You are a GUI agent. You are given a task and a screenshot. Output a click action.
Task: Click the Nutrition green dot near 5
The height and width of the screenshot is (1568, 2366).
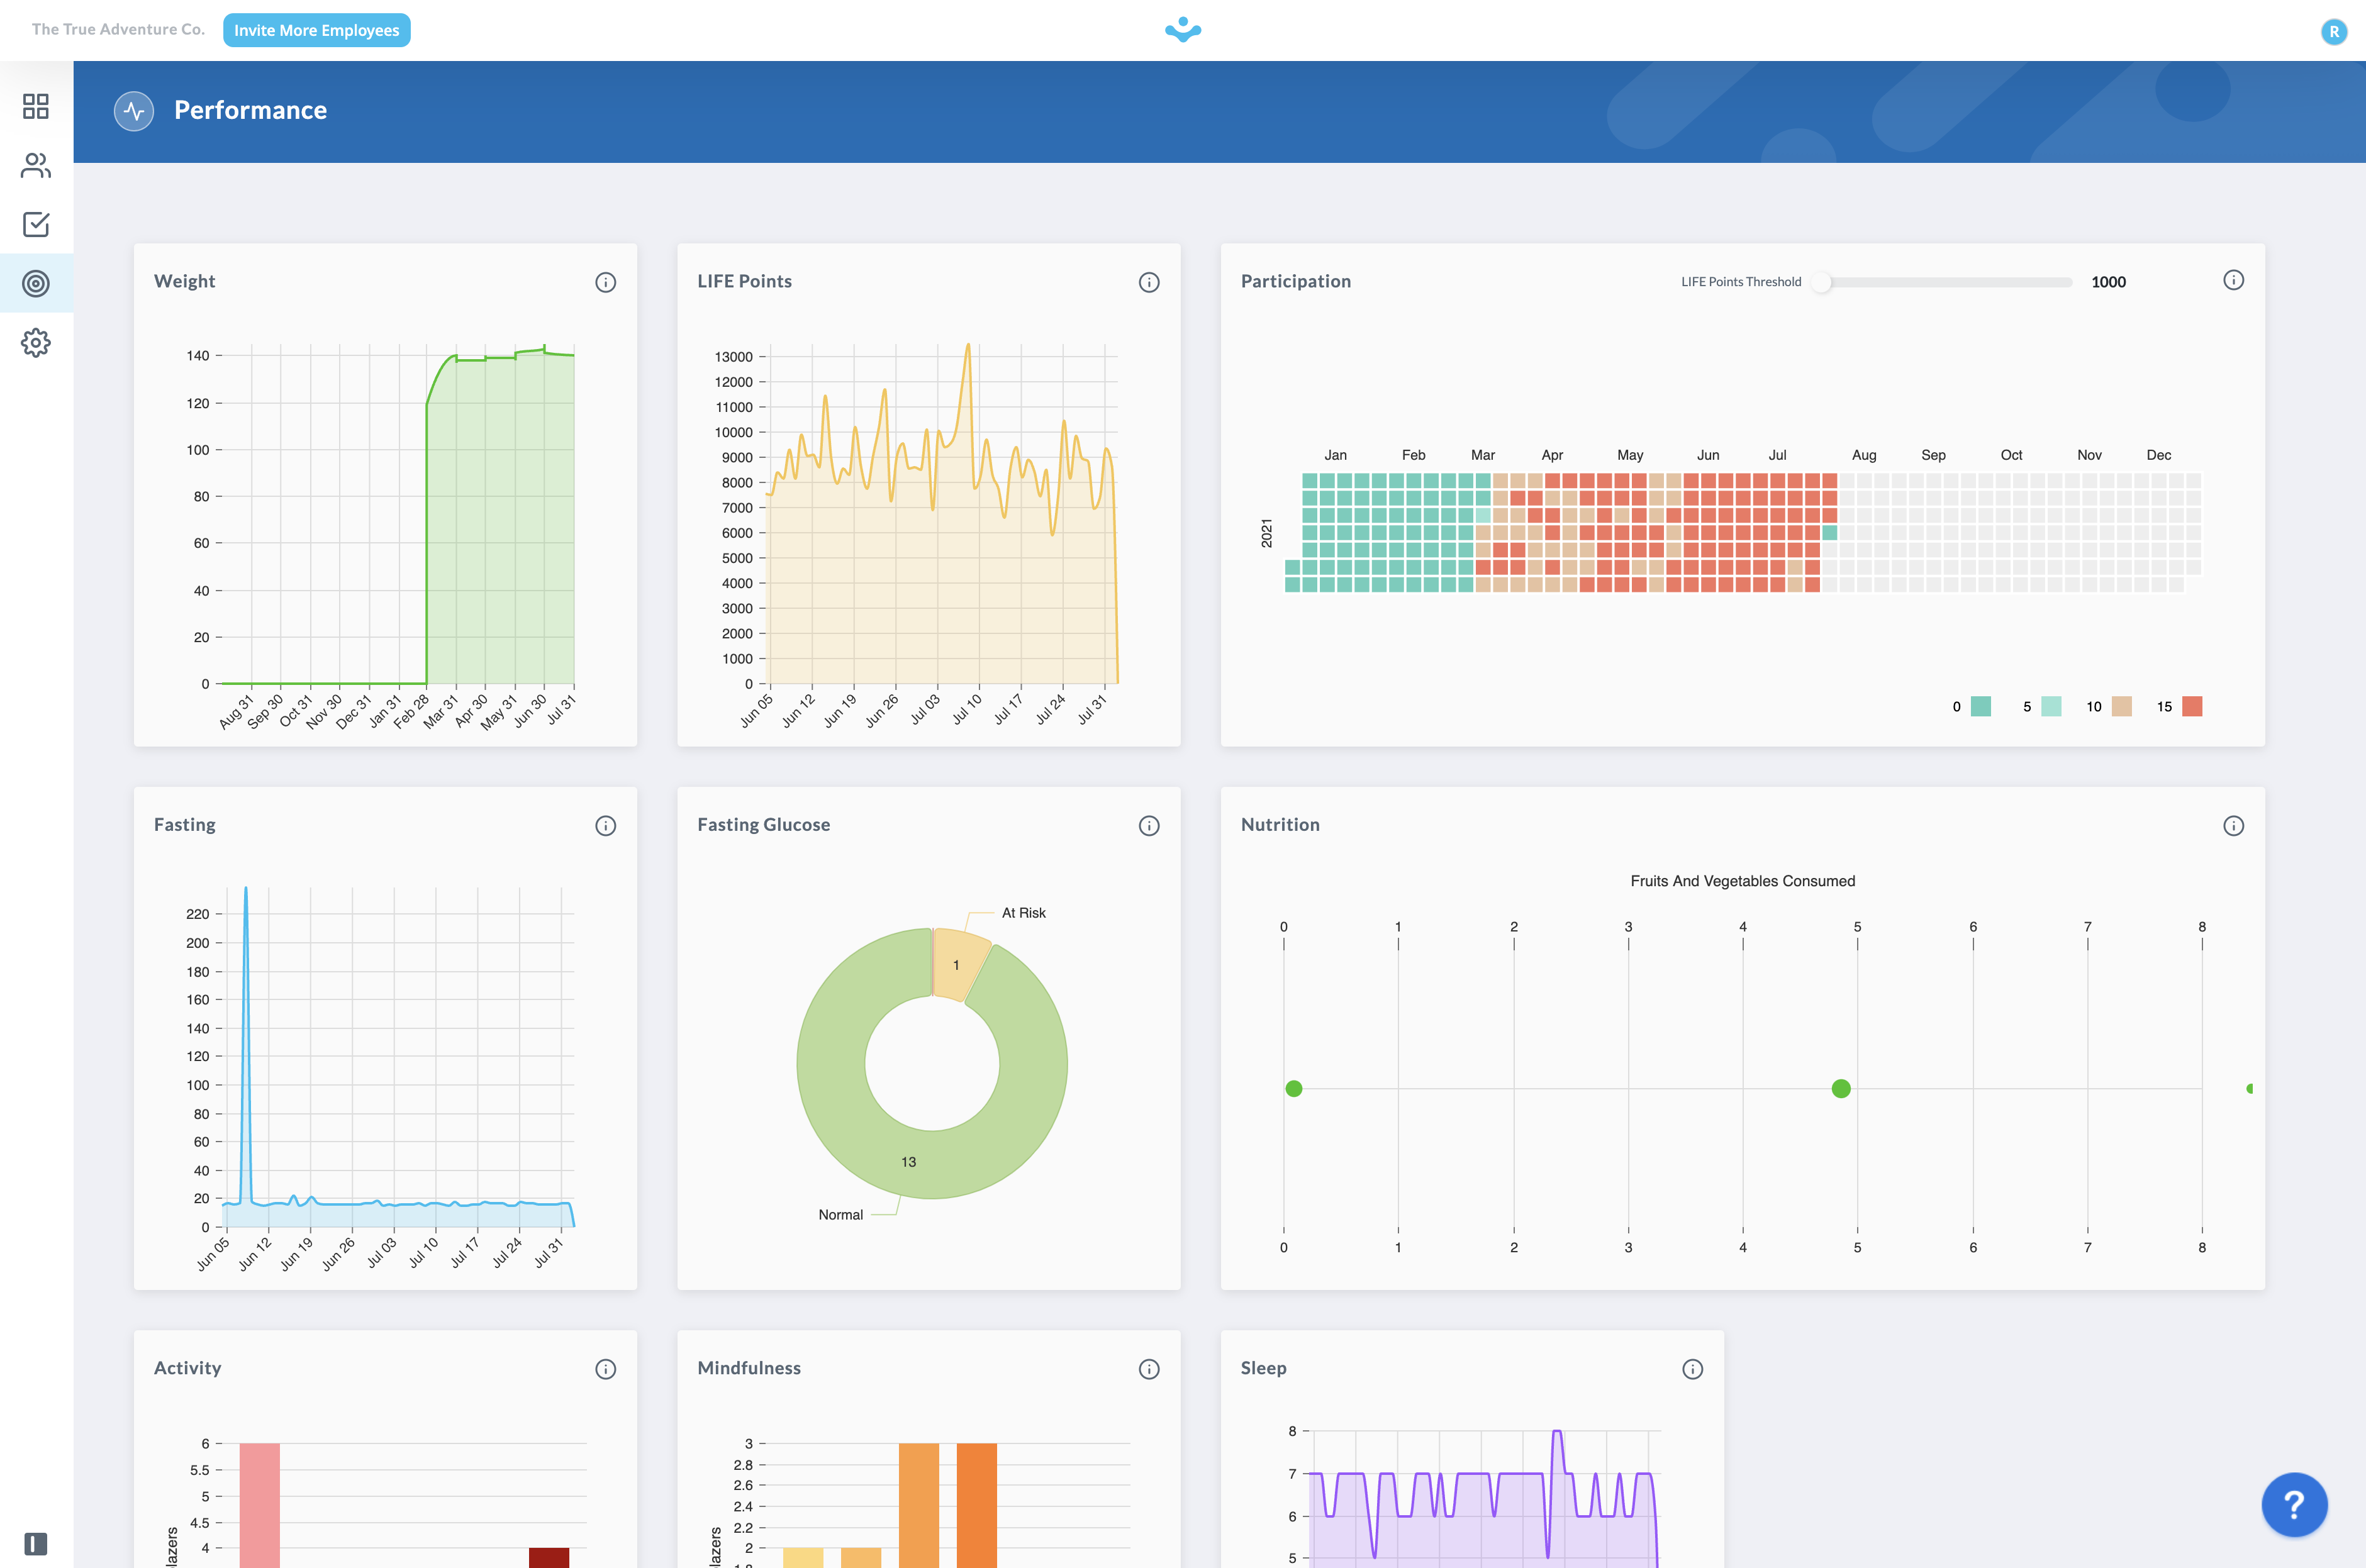(x=1840, y=1089)
